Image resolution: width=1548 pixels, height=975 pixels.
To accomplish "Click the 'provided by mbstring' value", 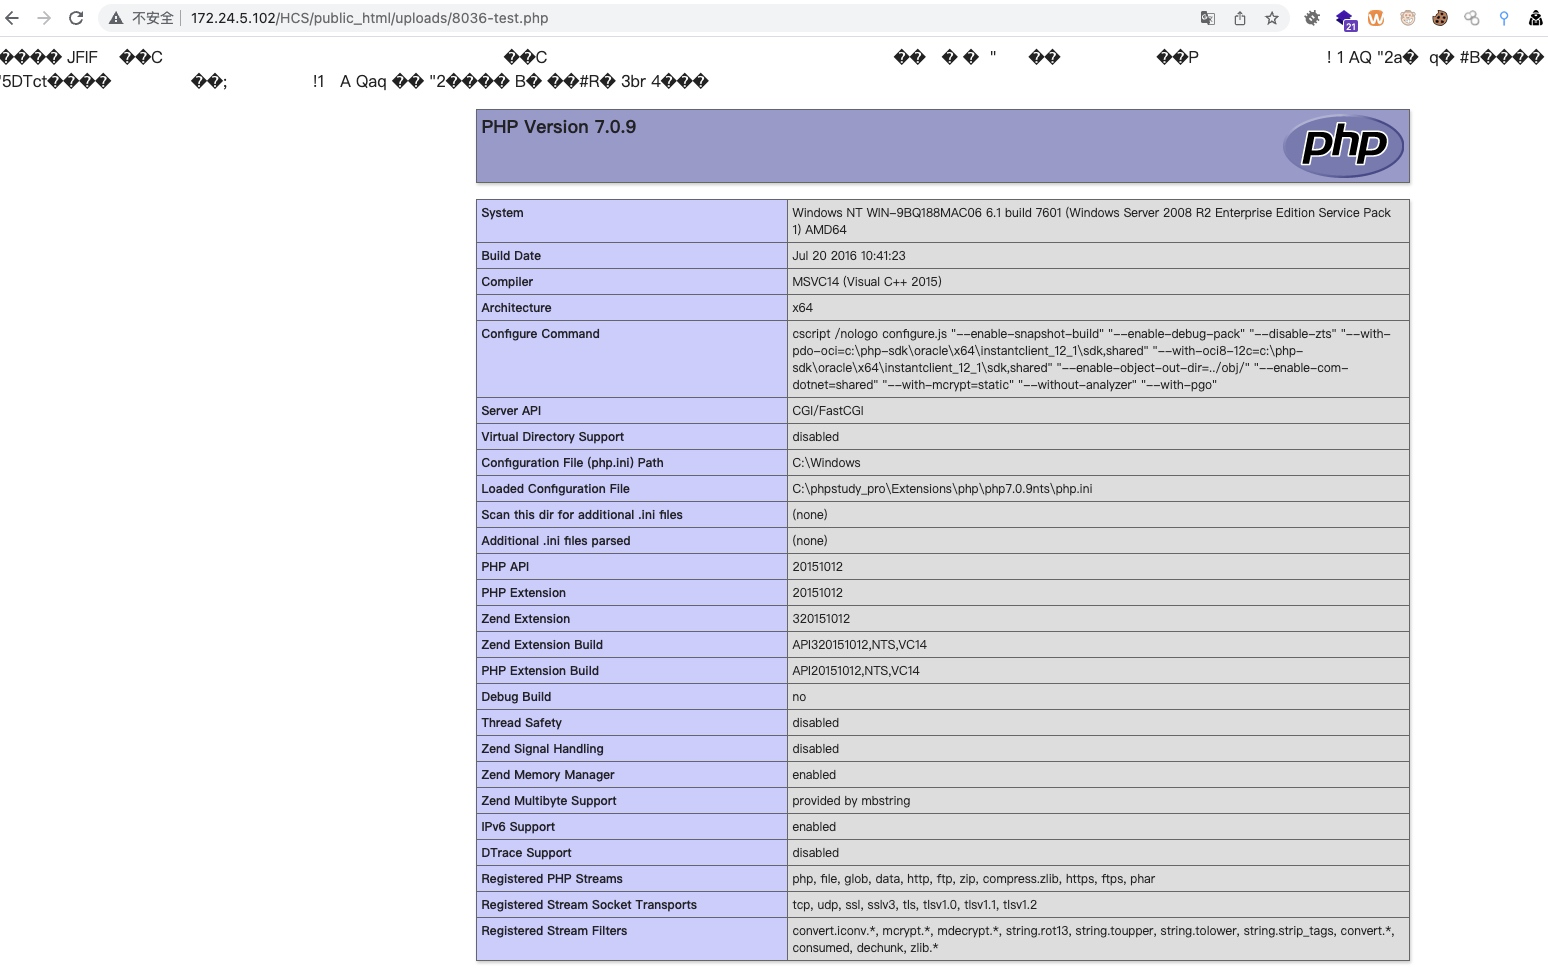I will [x=851, y=801].
